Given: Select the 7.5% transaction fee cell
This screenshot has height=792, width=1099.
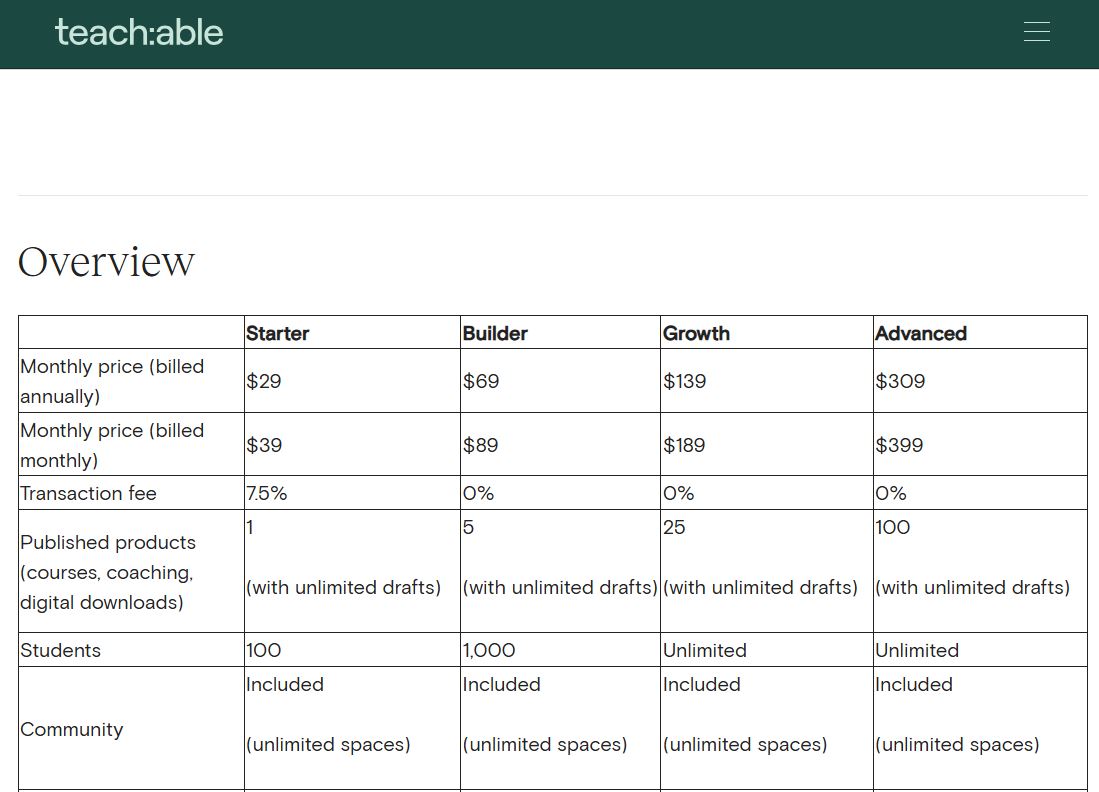Looking at the screenshot, I should [262, 493].
